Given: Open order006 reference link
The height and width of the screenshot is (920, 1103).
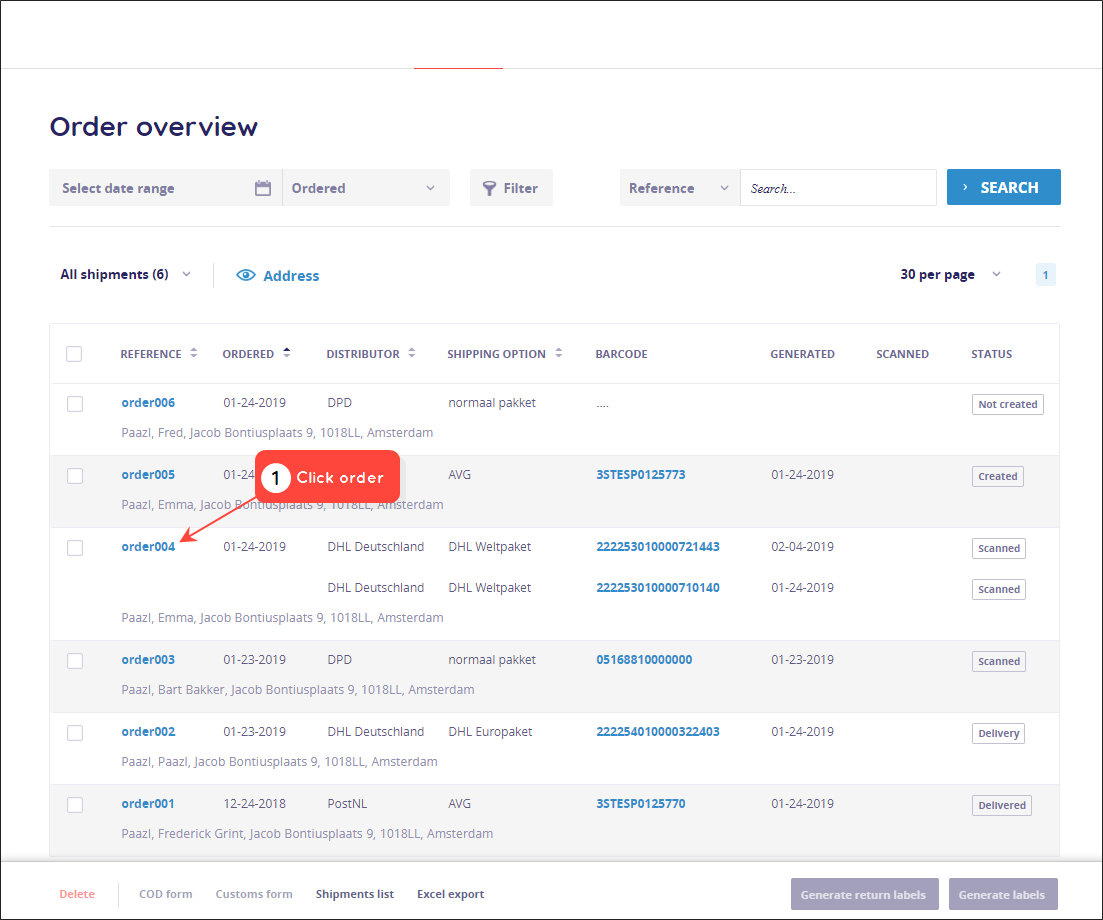Looking at the screenshot, I should tap(148, 402).
